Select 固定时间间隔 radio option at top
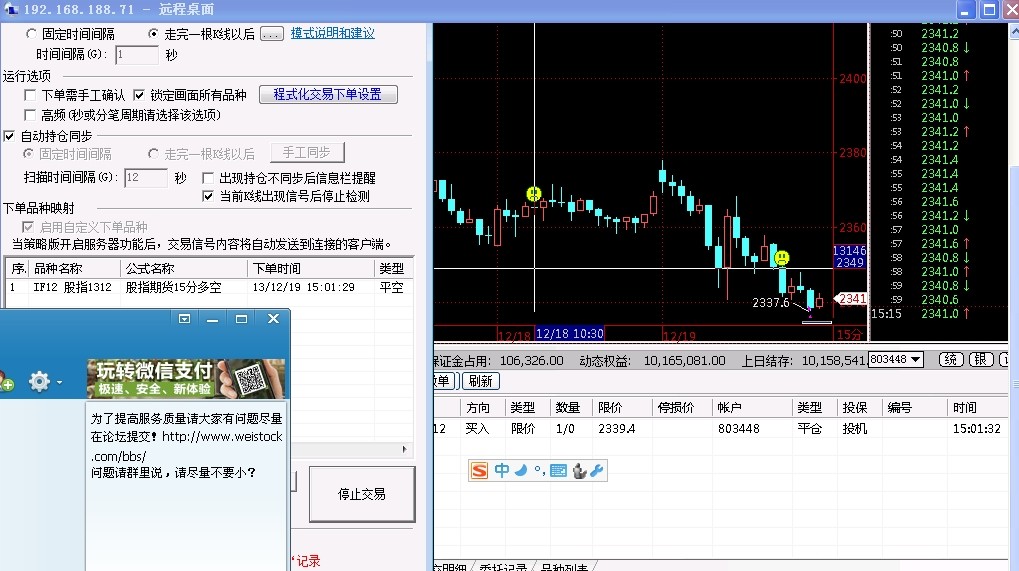 pyautogui.click(x=31, y=33)
